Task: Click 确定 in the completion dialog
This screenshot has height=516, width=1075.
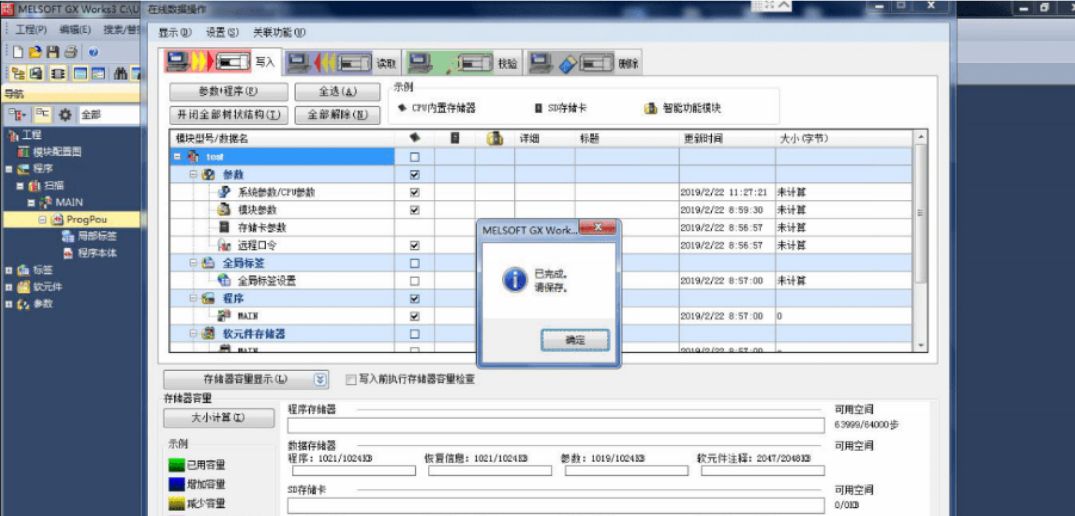Action: point(575,340)
